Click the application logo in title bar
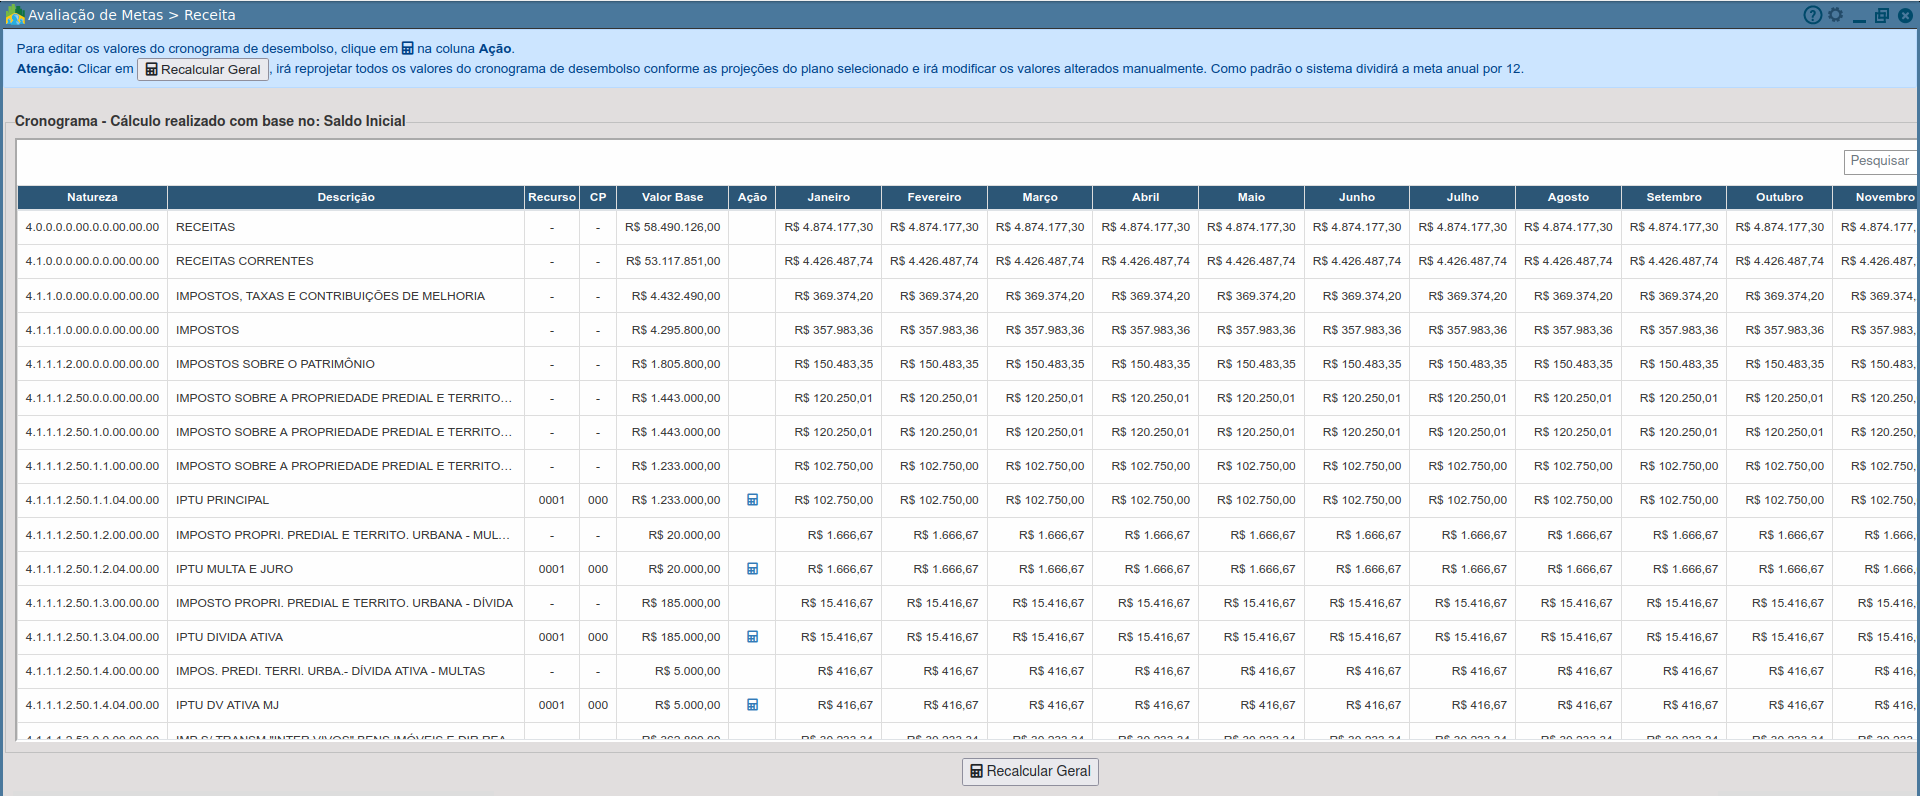The width and height of the screenshot is (1920, 796). [x=14, y=15]
